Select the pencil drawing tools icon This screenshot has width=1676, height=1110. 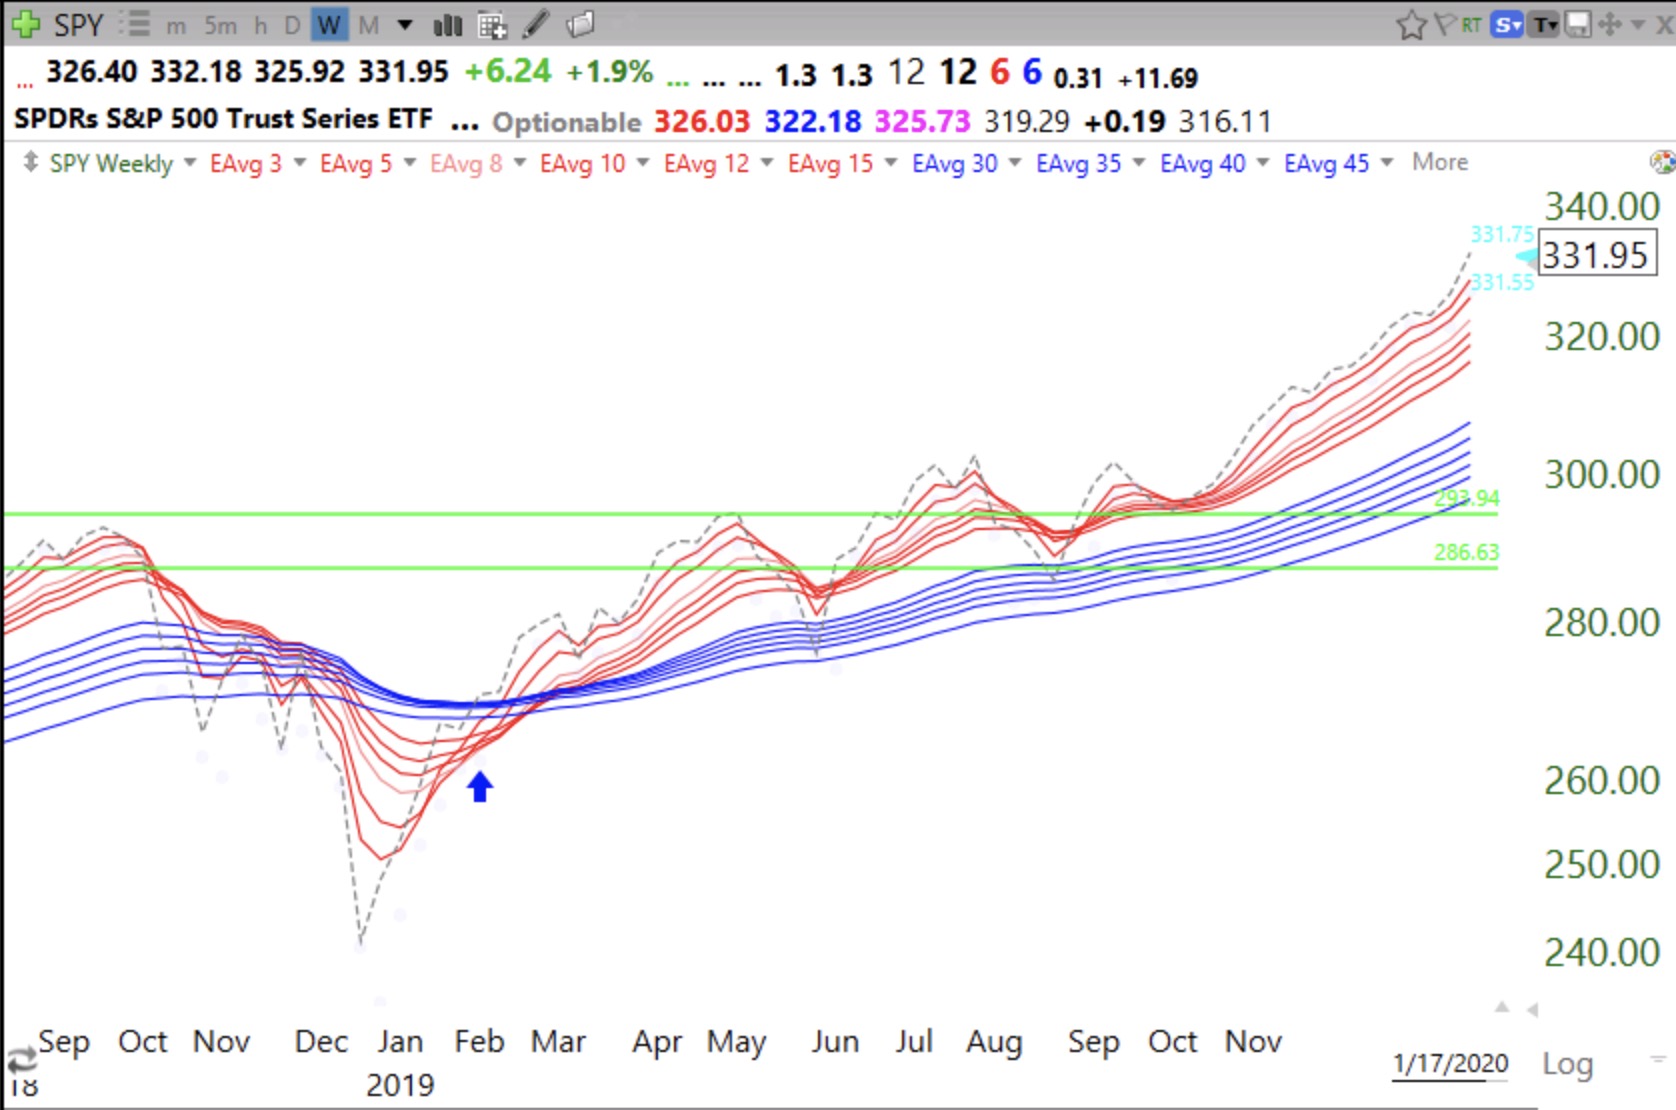537,23
